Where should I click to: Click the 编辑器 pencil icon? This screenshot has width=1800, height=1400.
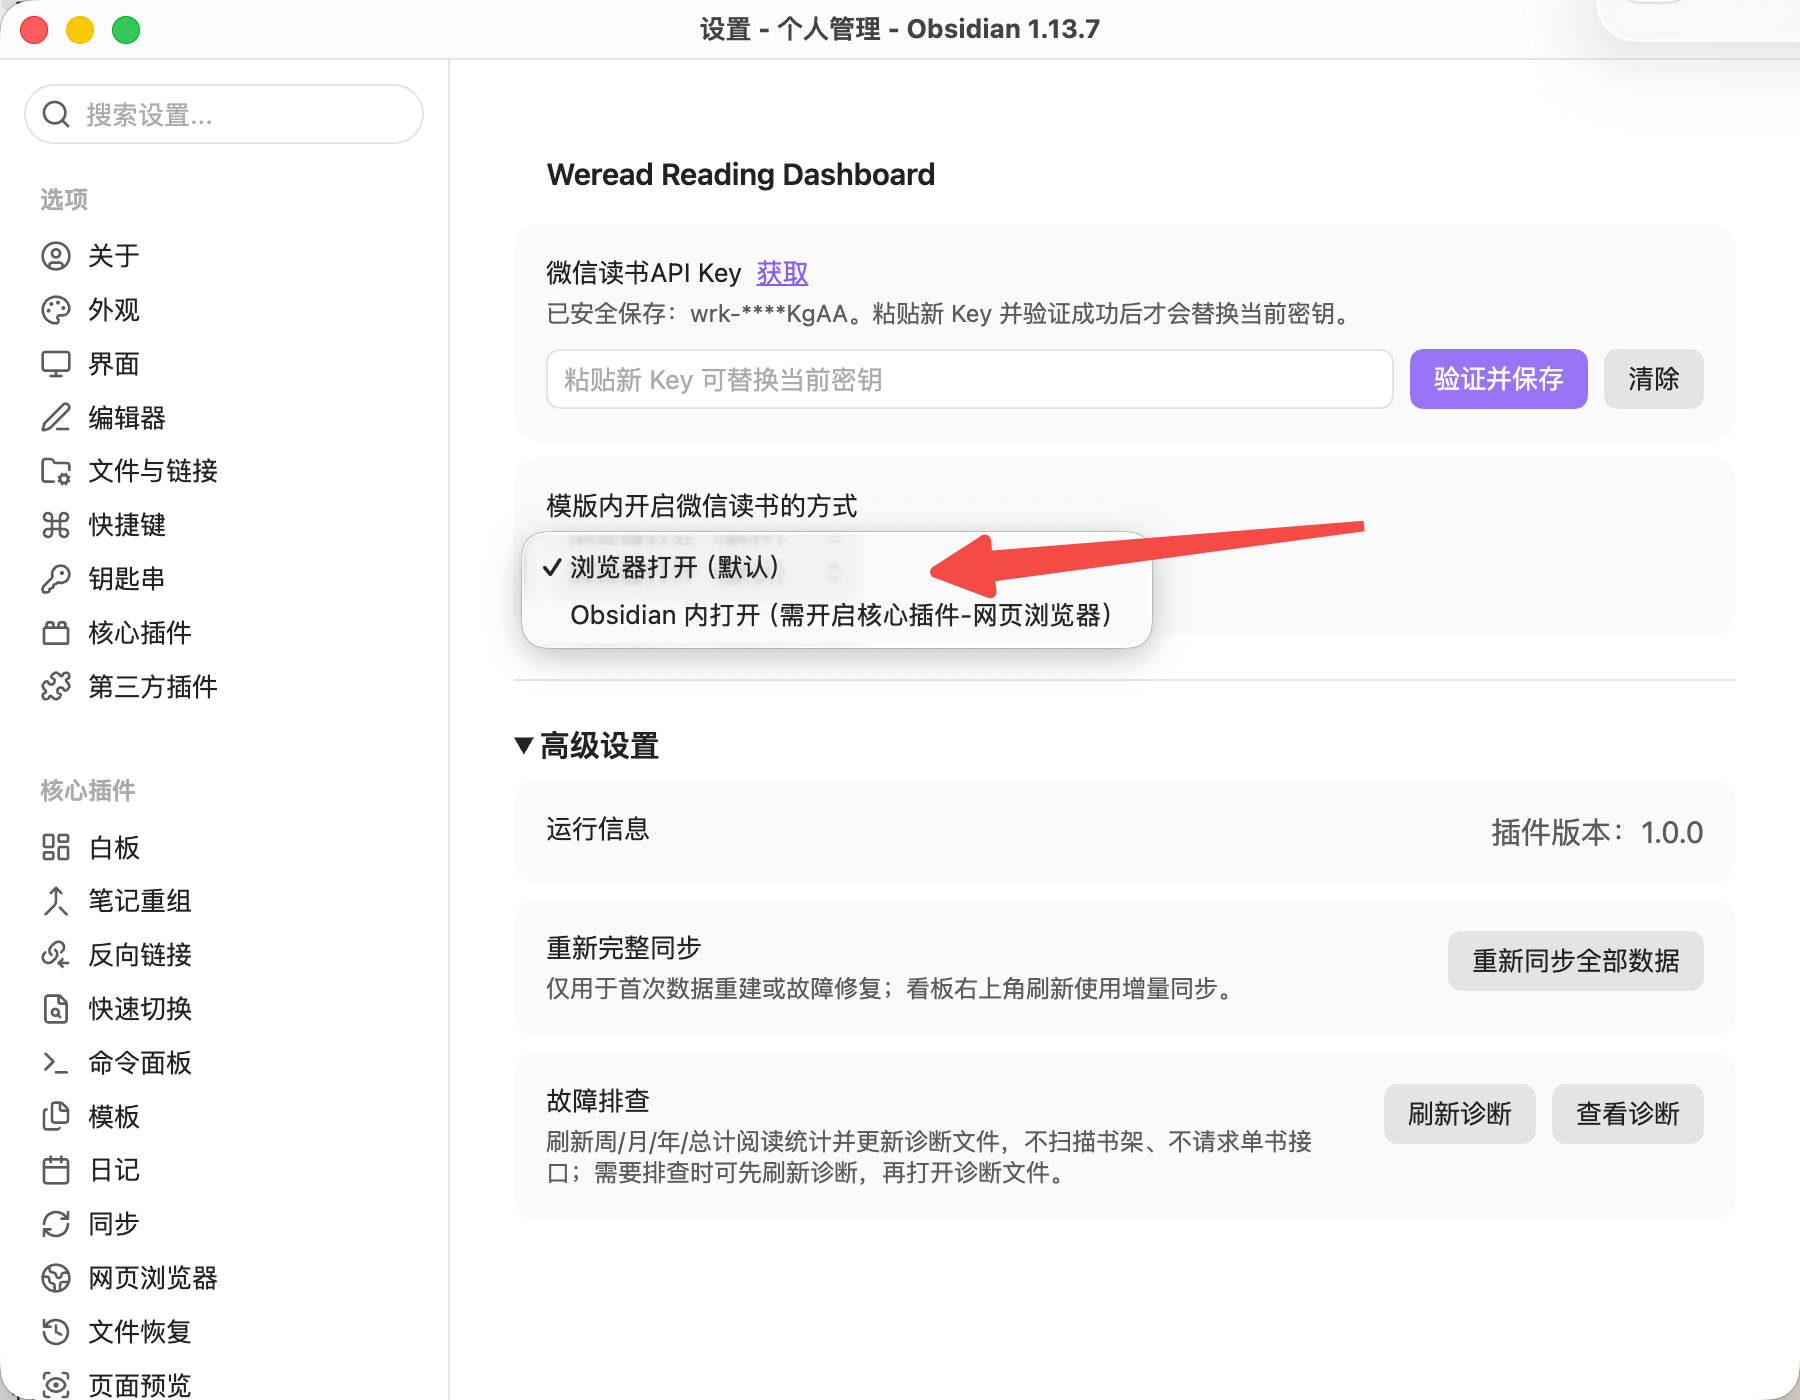[56, 417]
